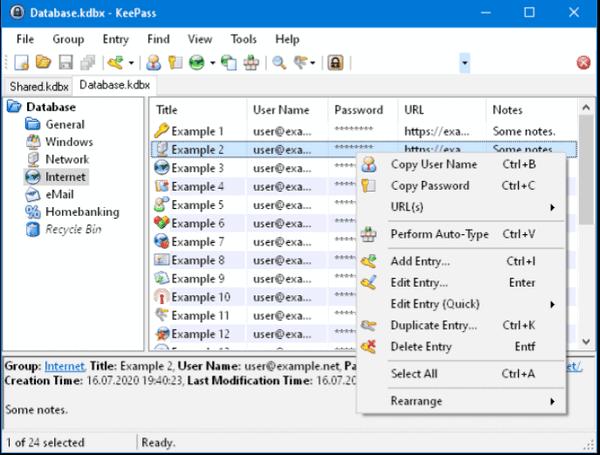Select the Network group

(x=67, y=159)
